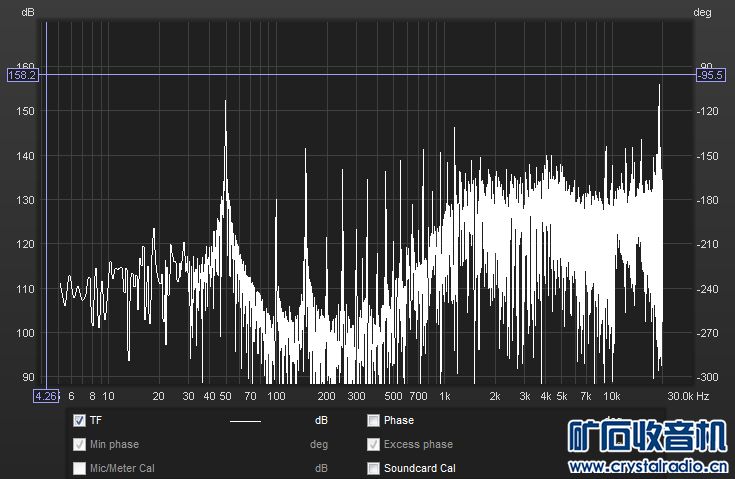Click the -95.5 deg cursor readout
This screenshot has height=479, width=735.
711,75
